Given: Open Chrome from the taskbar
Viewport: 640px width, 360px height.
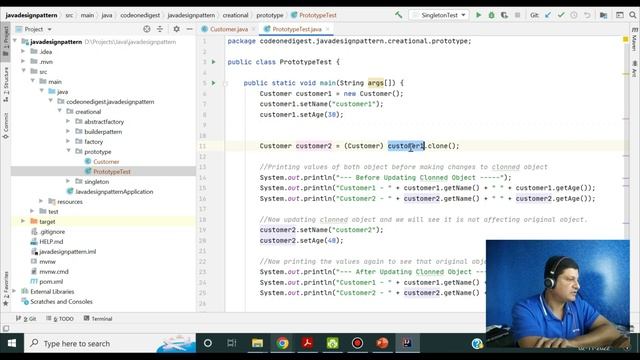Looking at the screenshot, I should (x=282, y=343).
